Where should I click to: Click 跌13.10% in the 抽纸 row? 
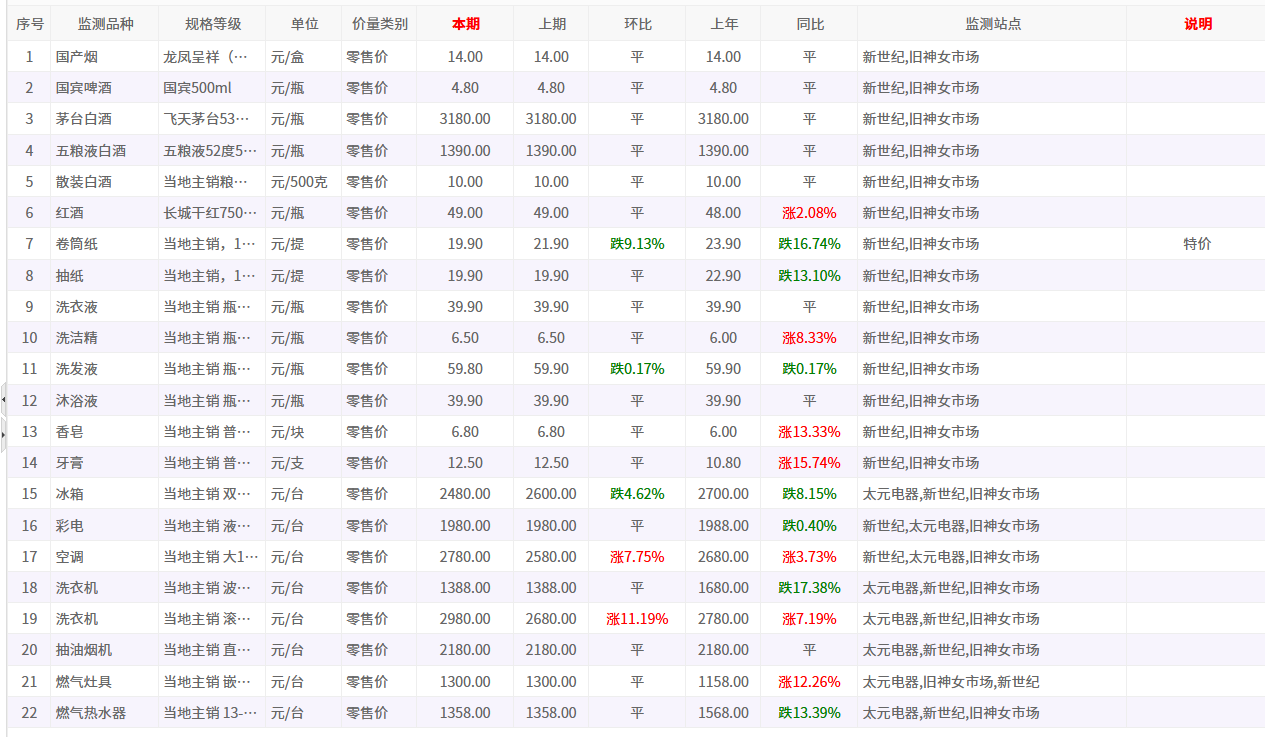tap(809, 276)
